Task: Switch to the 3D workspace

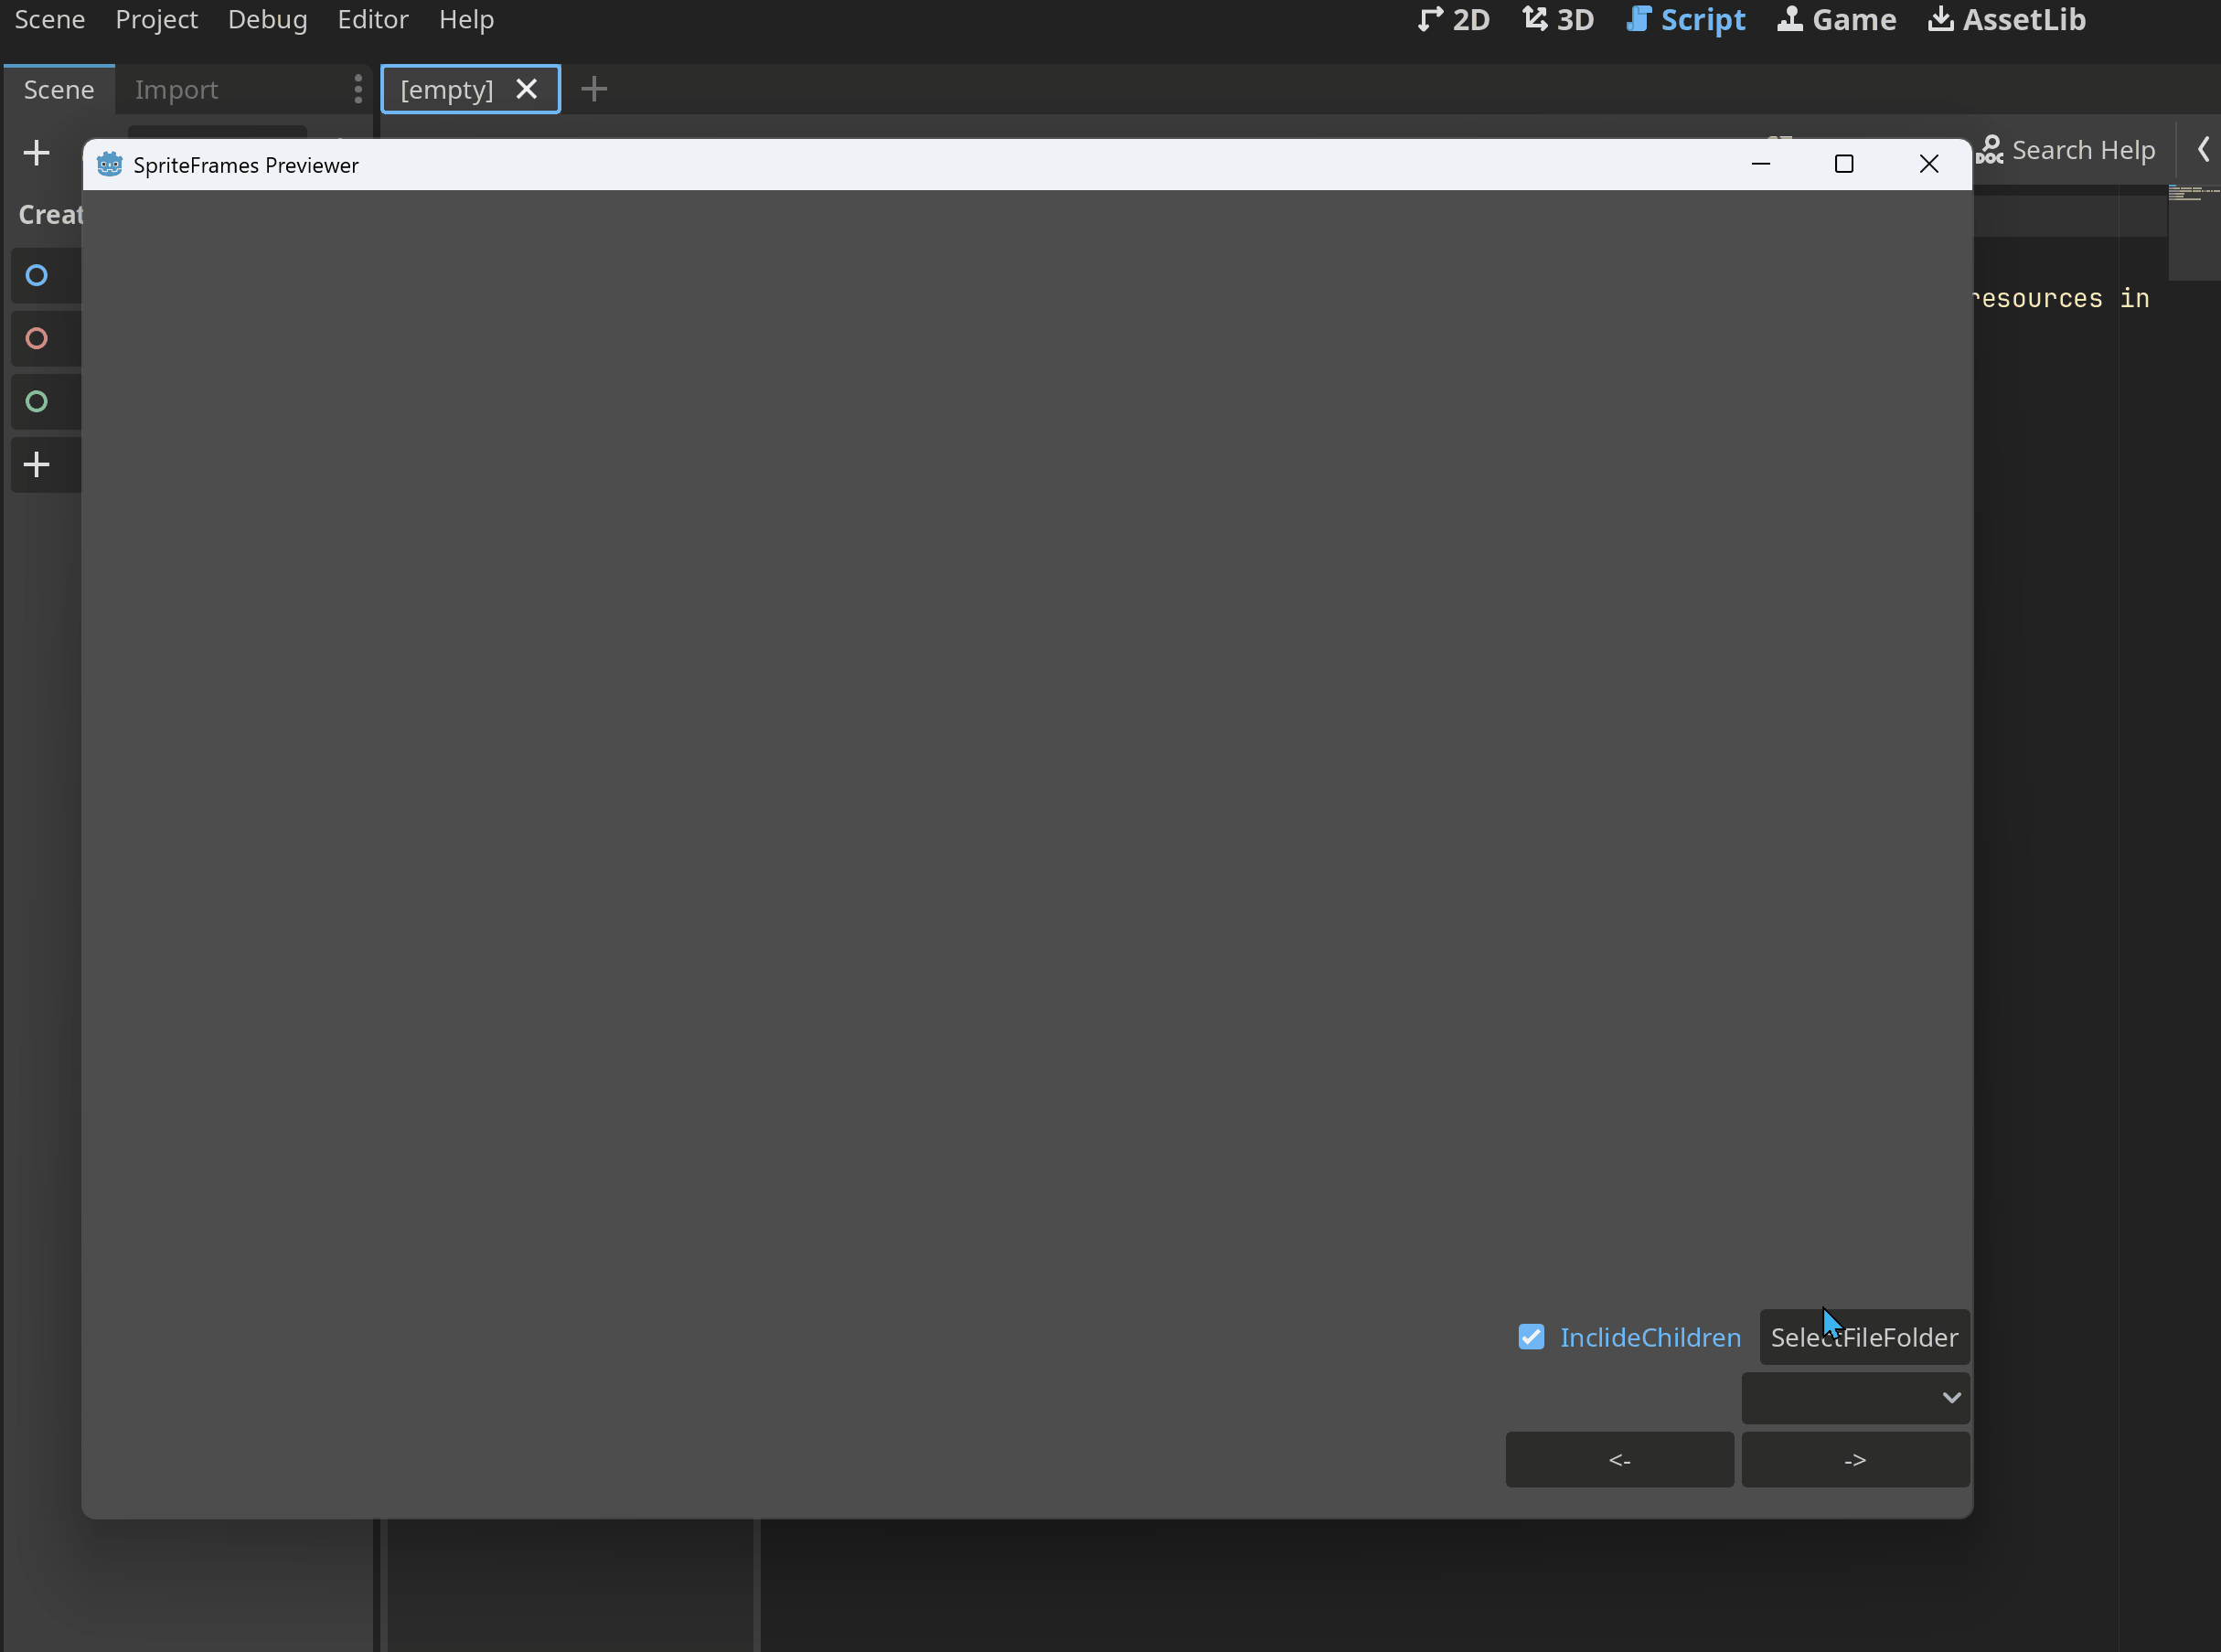Action: (1558, 20)
